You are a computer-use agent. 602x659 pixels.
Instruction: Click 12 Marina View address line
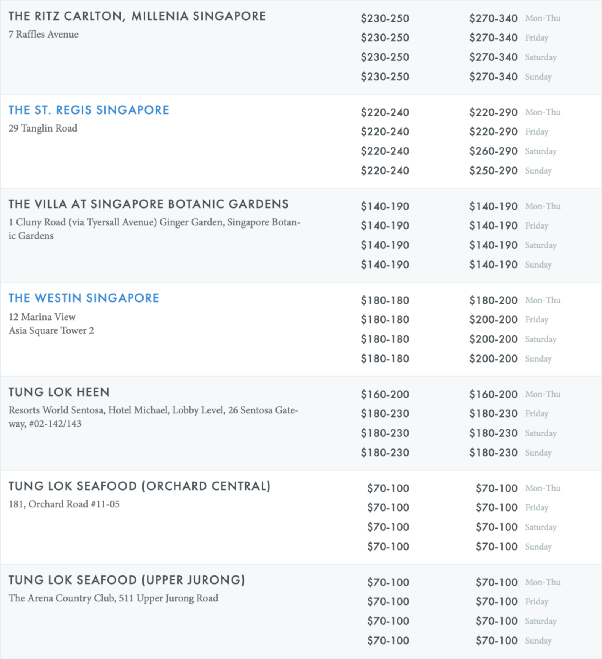coord(42,317)
